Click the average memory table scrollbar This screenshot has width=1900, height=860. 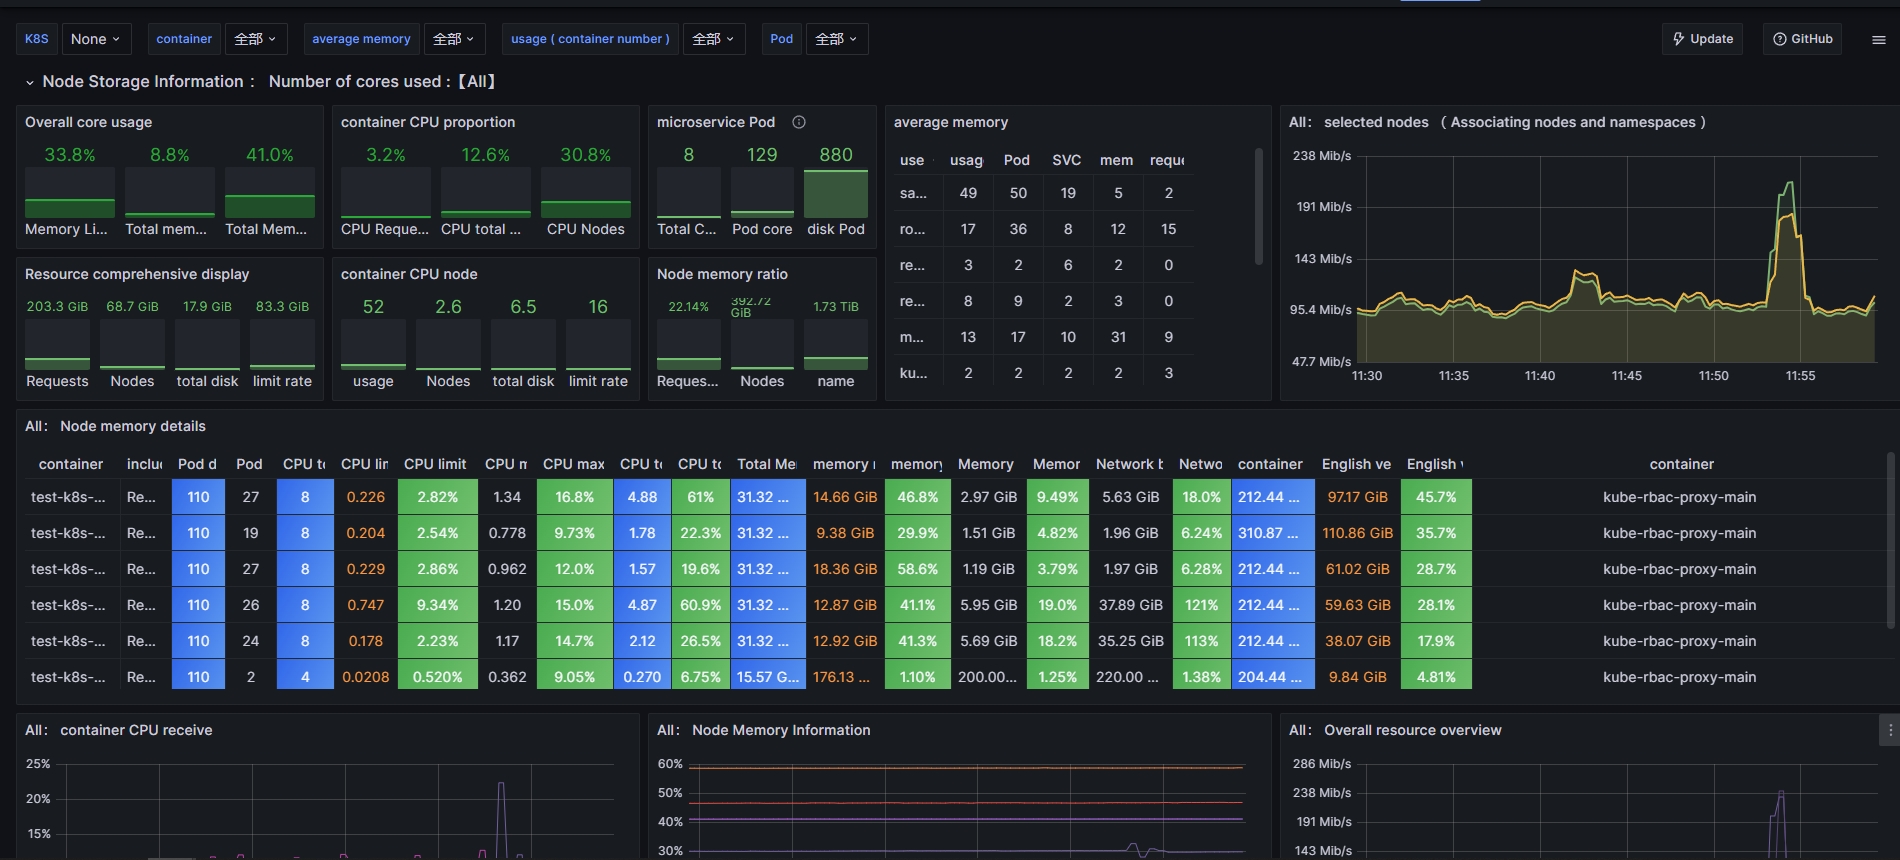click(x=1258, y=207)
